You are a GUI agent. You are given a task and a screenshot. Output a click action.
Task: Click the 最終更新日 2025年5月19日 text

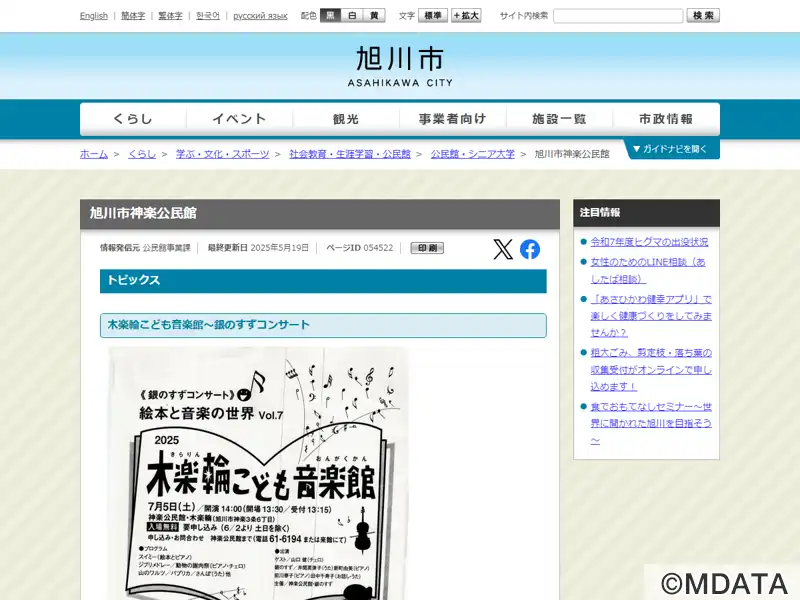[258, 248]
